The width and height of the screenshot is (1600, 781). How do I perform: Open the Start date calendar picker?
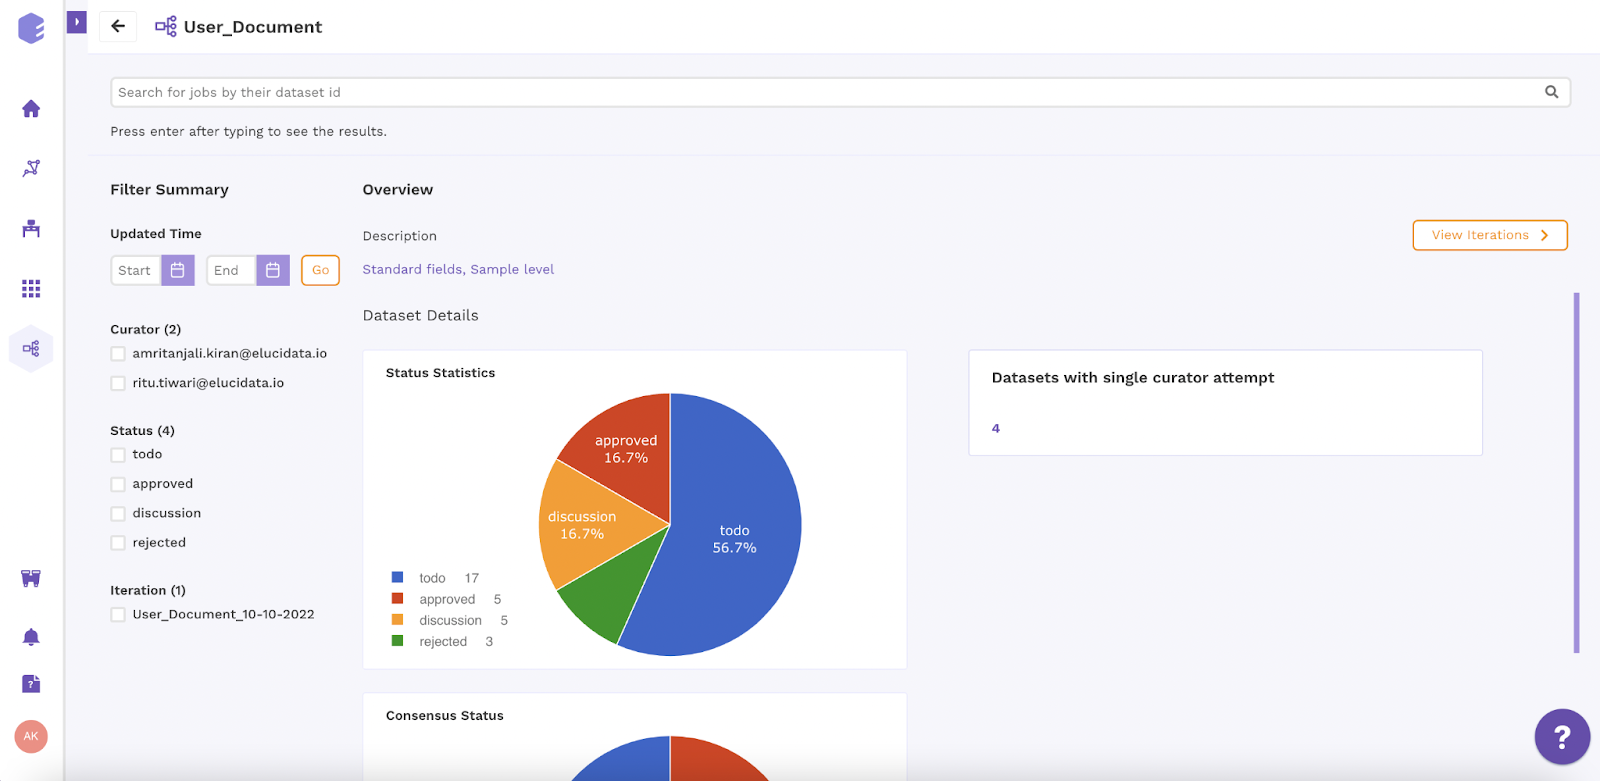coord(178,270)
